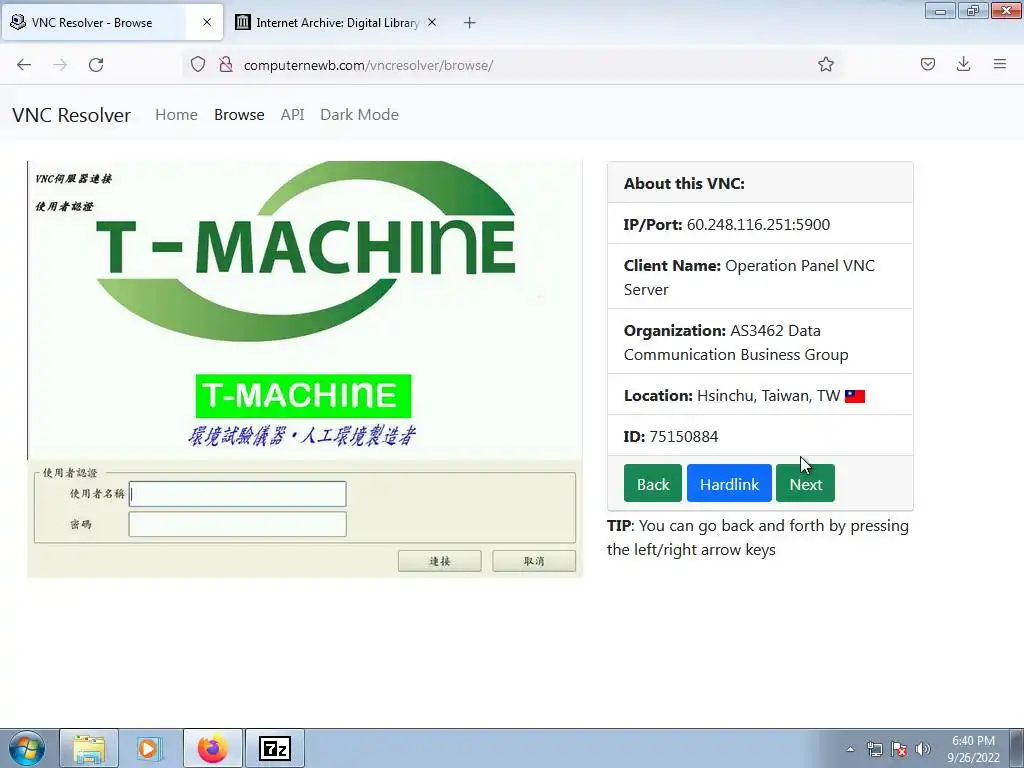Open a new browser tab with plus
Screen dimensions: 1024x768
(470, 23)
